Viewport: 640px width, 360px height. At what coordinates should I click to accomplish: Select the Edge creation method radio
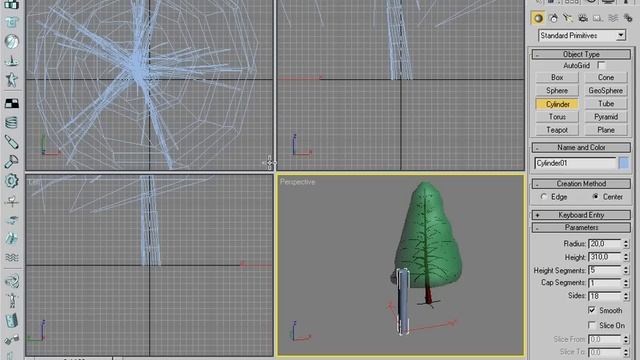pos(543,197)
